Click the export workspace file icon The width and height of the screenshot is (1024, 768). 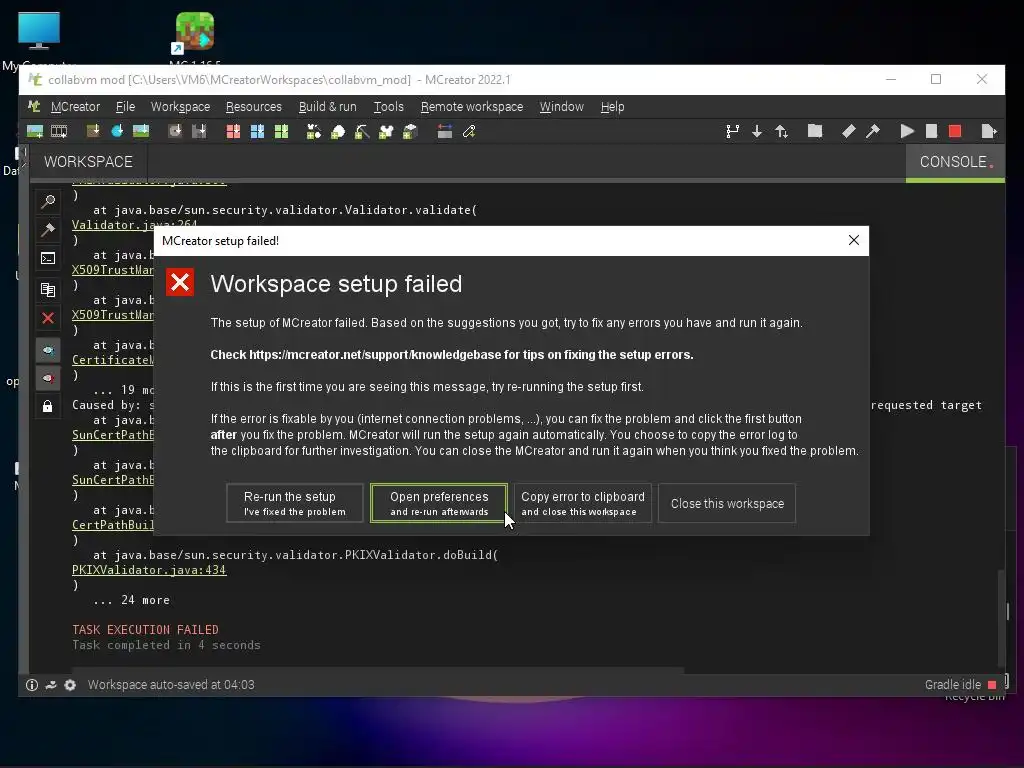tap(989, 131)
